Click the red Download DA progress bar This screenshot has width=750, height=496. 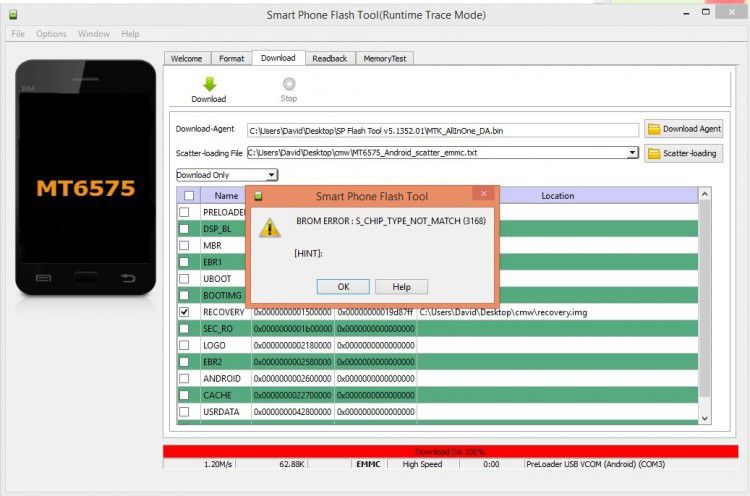450,452
